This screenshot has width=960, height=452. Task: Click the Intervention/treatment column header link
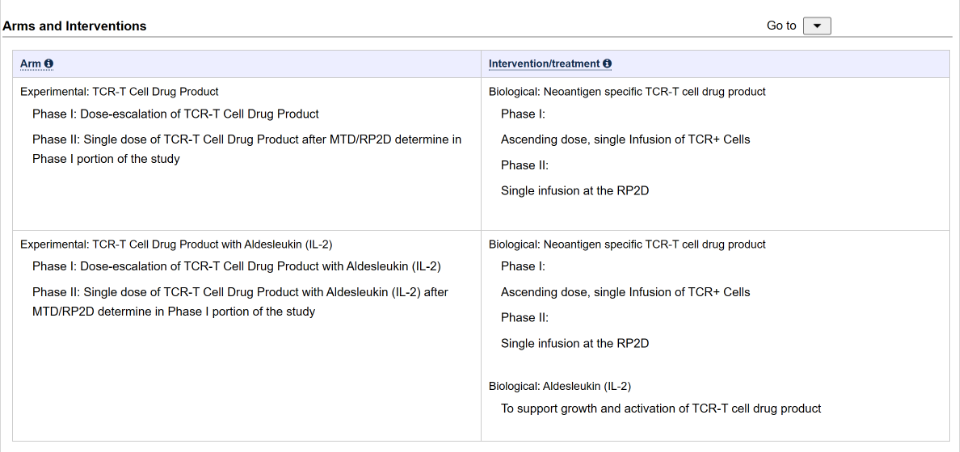544,64
